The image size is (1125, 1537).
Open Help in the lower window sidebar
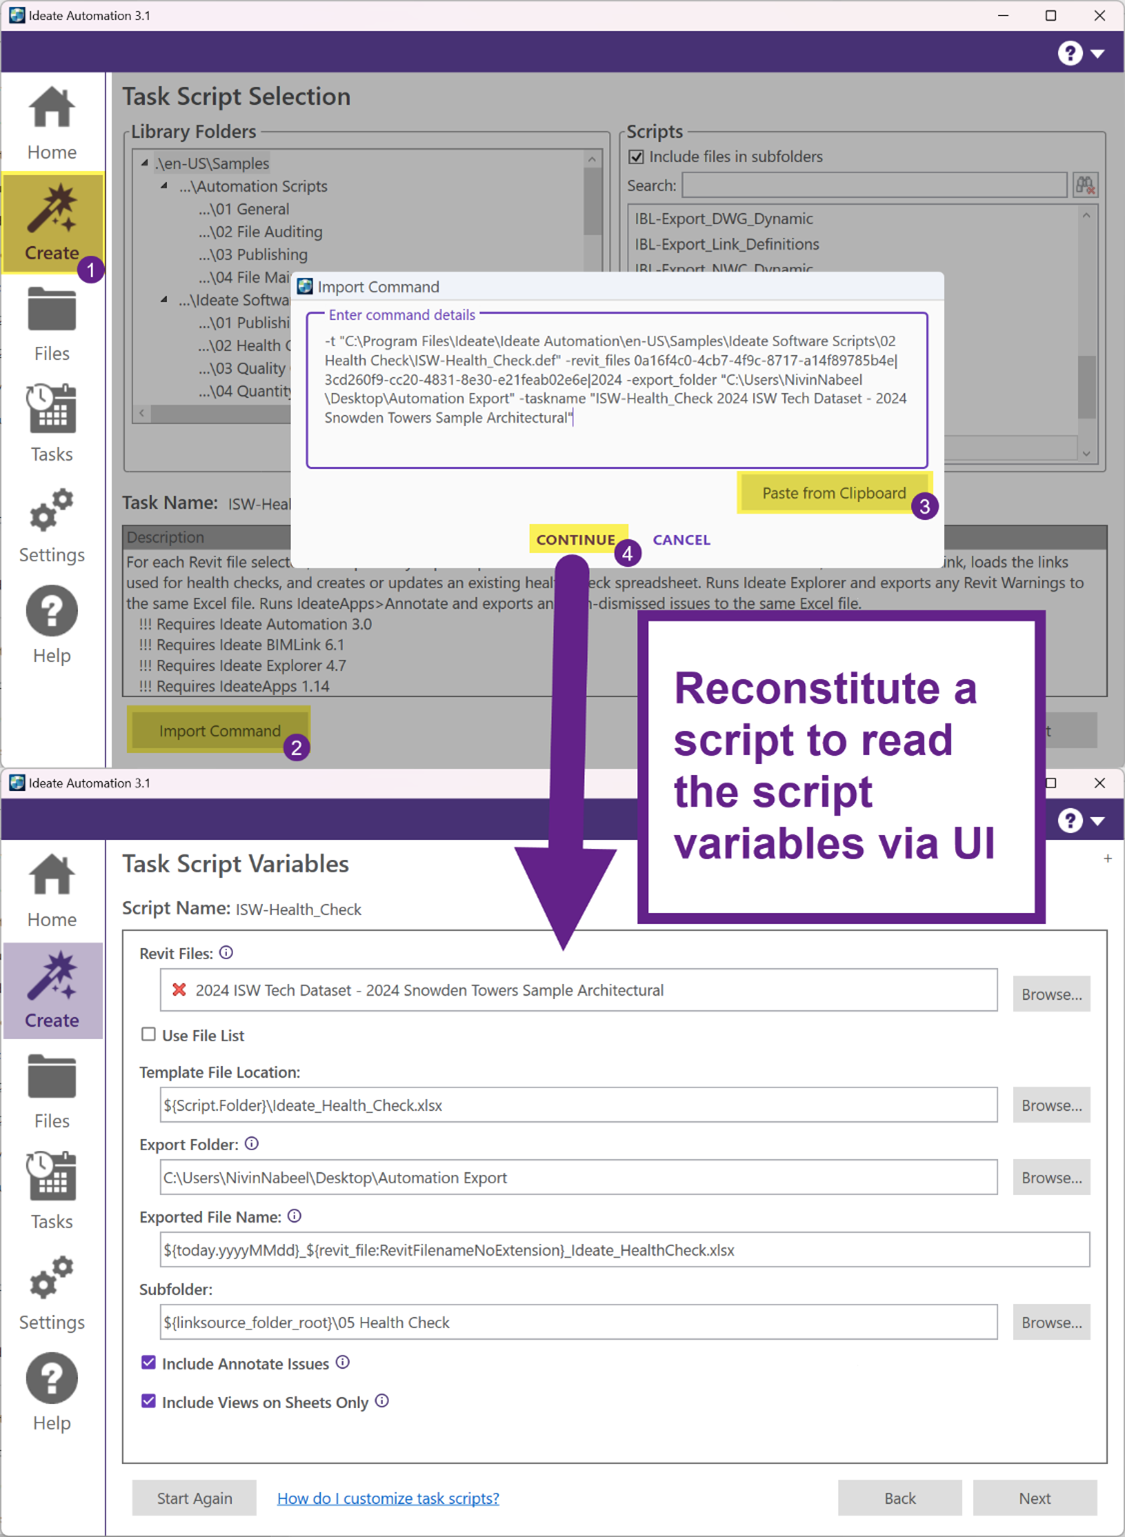click(52, 1394)
